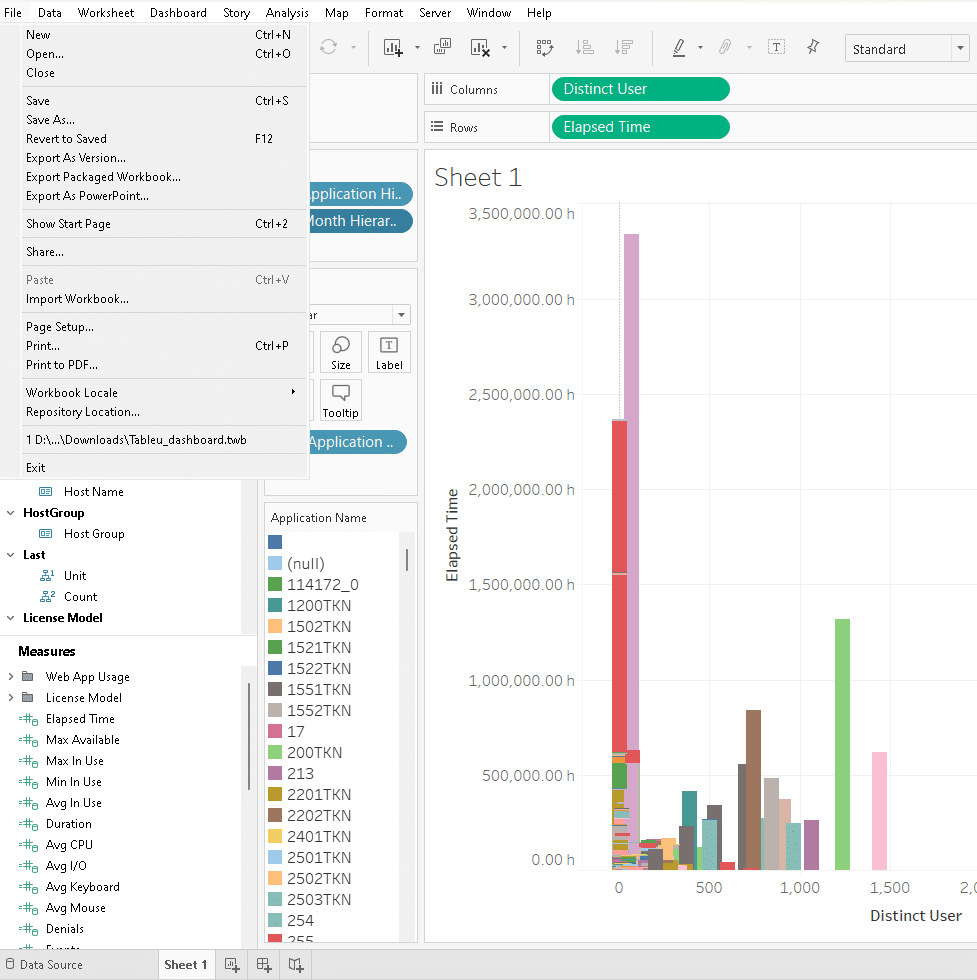This screenshot has height=980, width=977.
Task: Click the Highlight pen icon in the toolbar
Action: tap(679, 48)
